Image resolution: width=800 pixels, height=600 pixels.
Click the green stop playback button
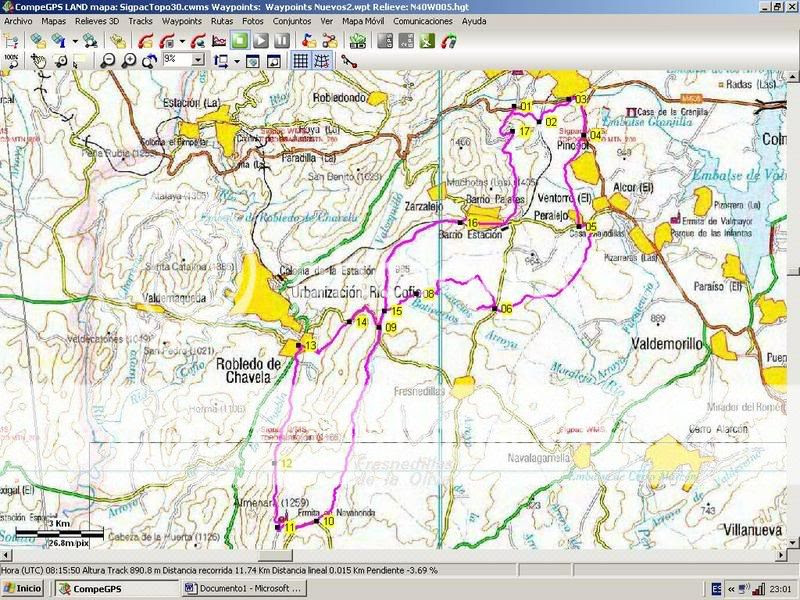click(x=240, y=41)
